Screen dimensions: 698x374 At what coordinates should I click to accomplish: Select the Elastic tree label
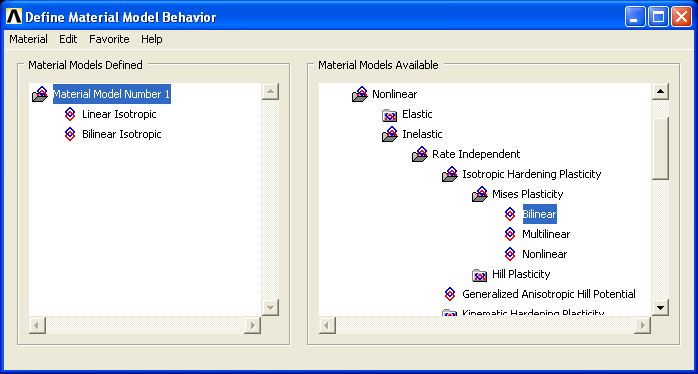(x=417, y=114)
